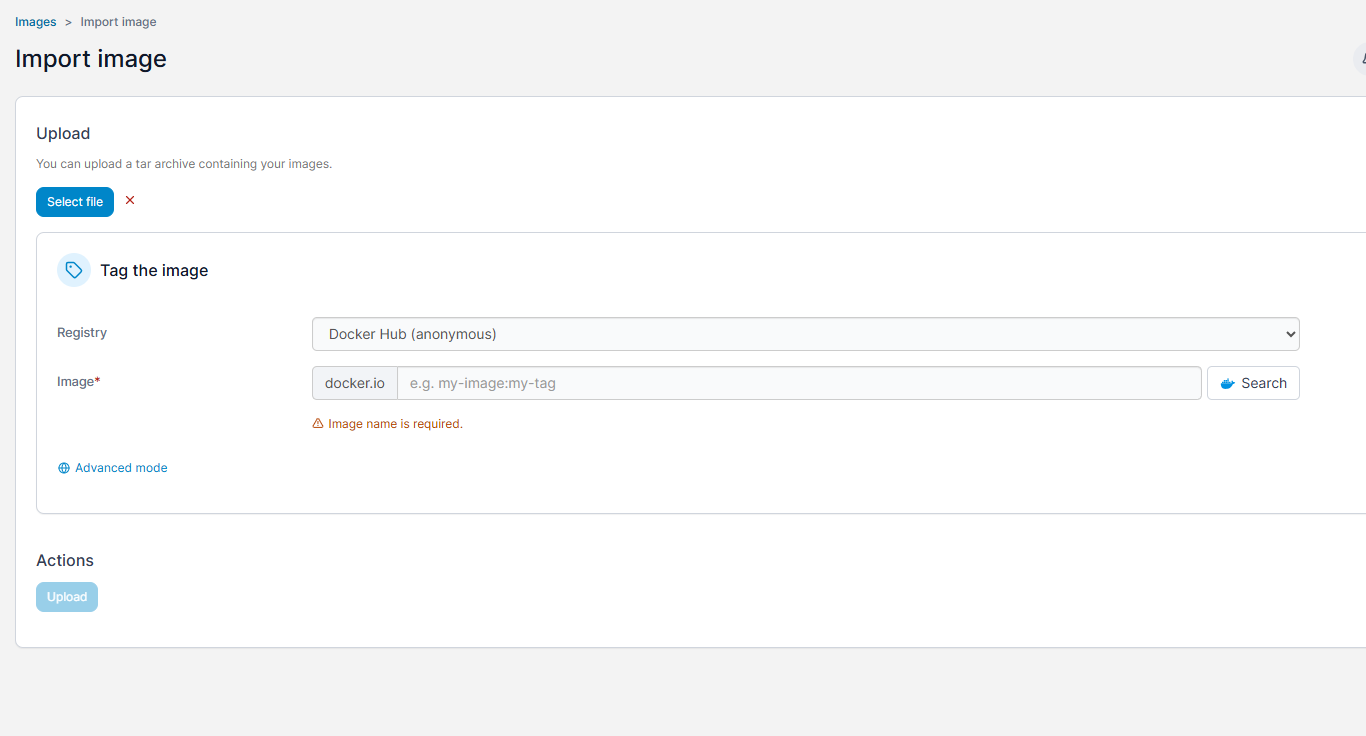Click the Tag the image title

[154, 270]
